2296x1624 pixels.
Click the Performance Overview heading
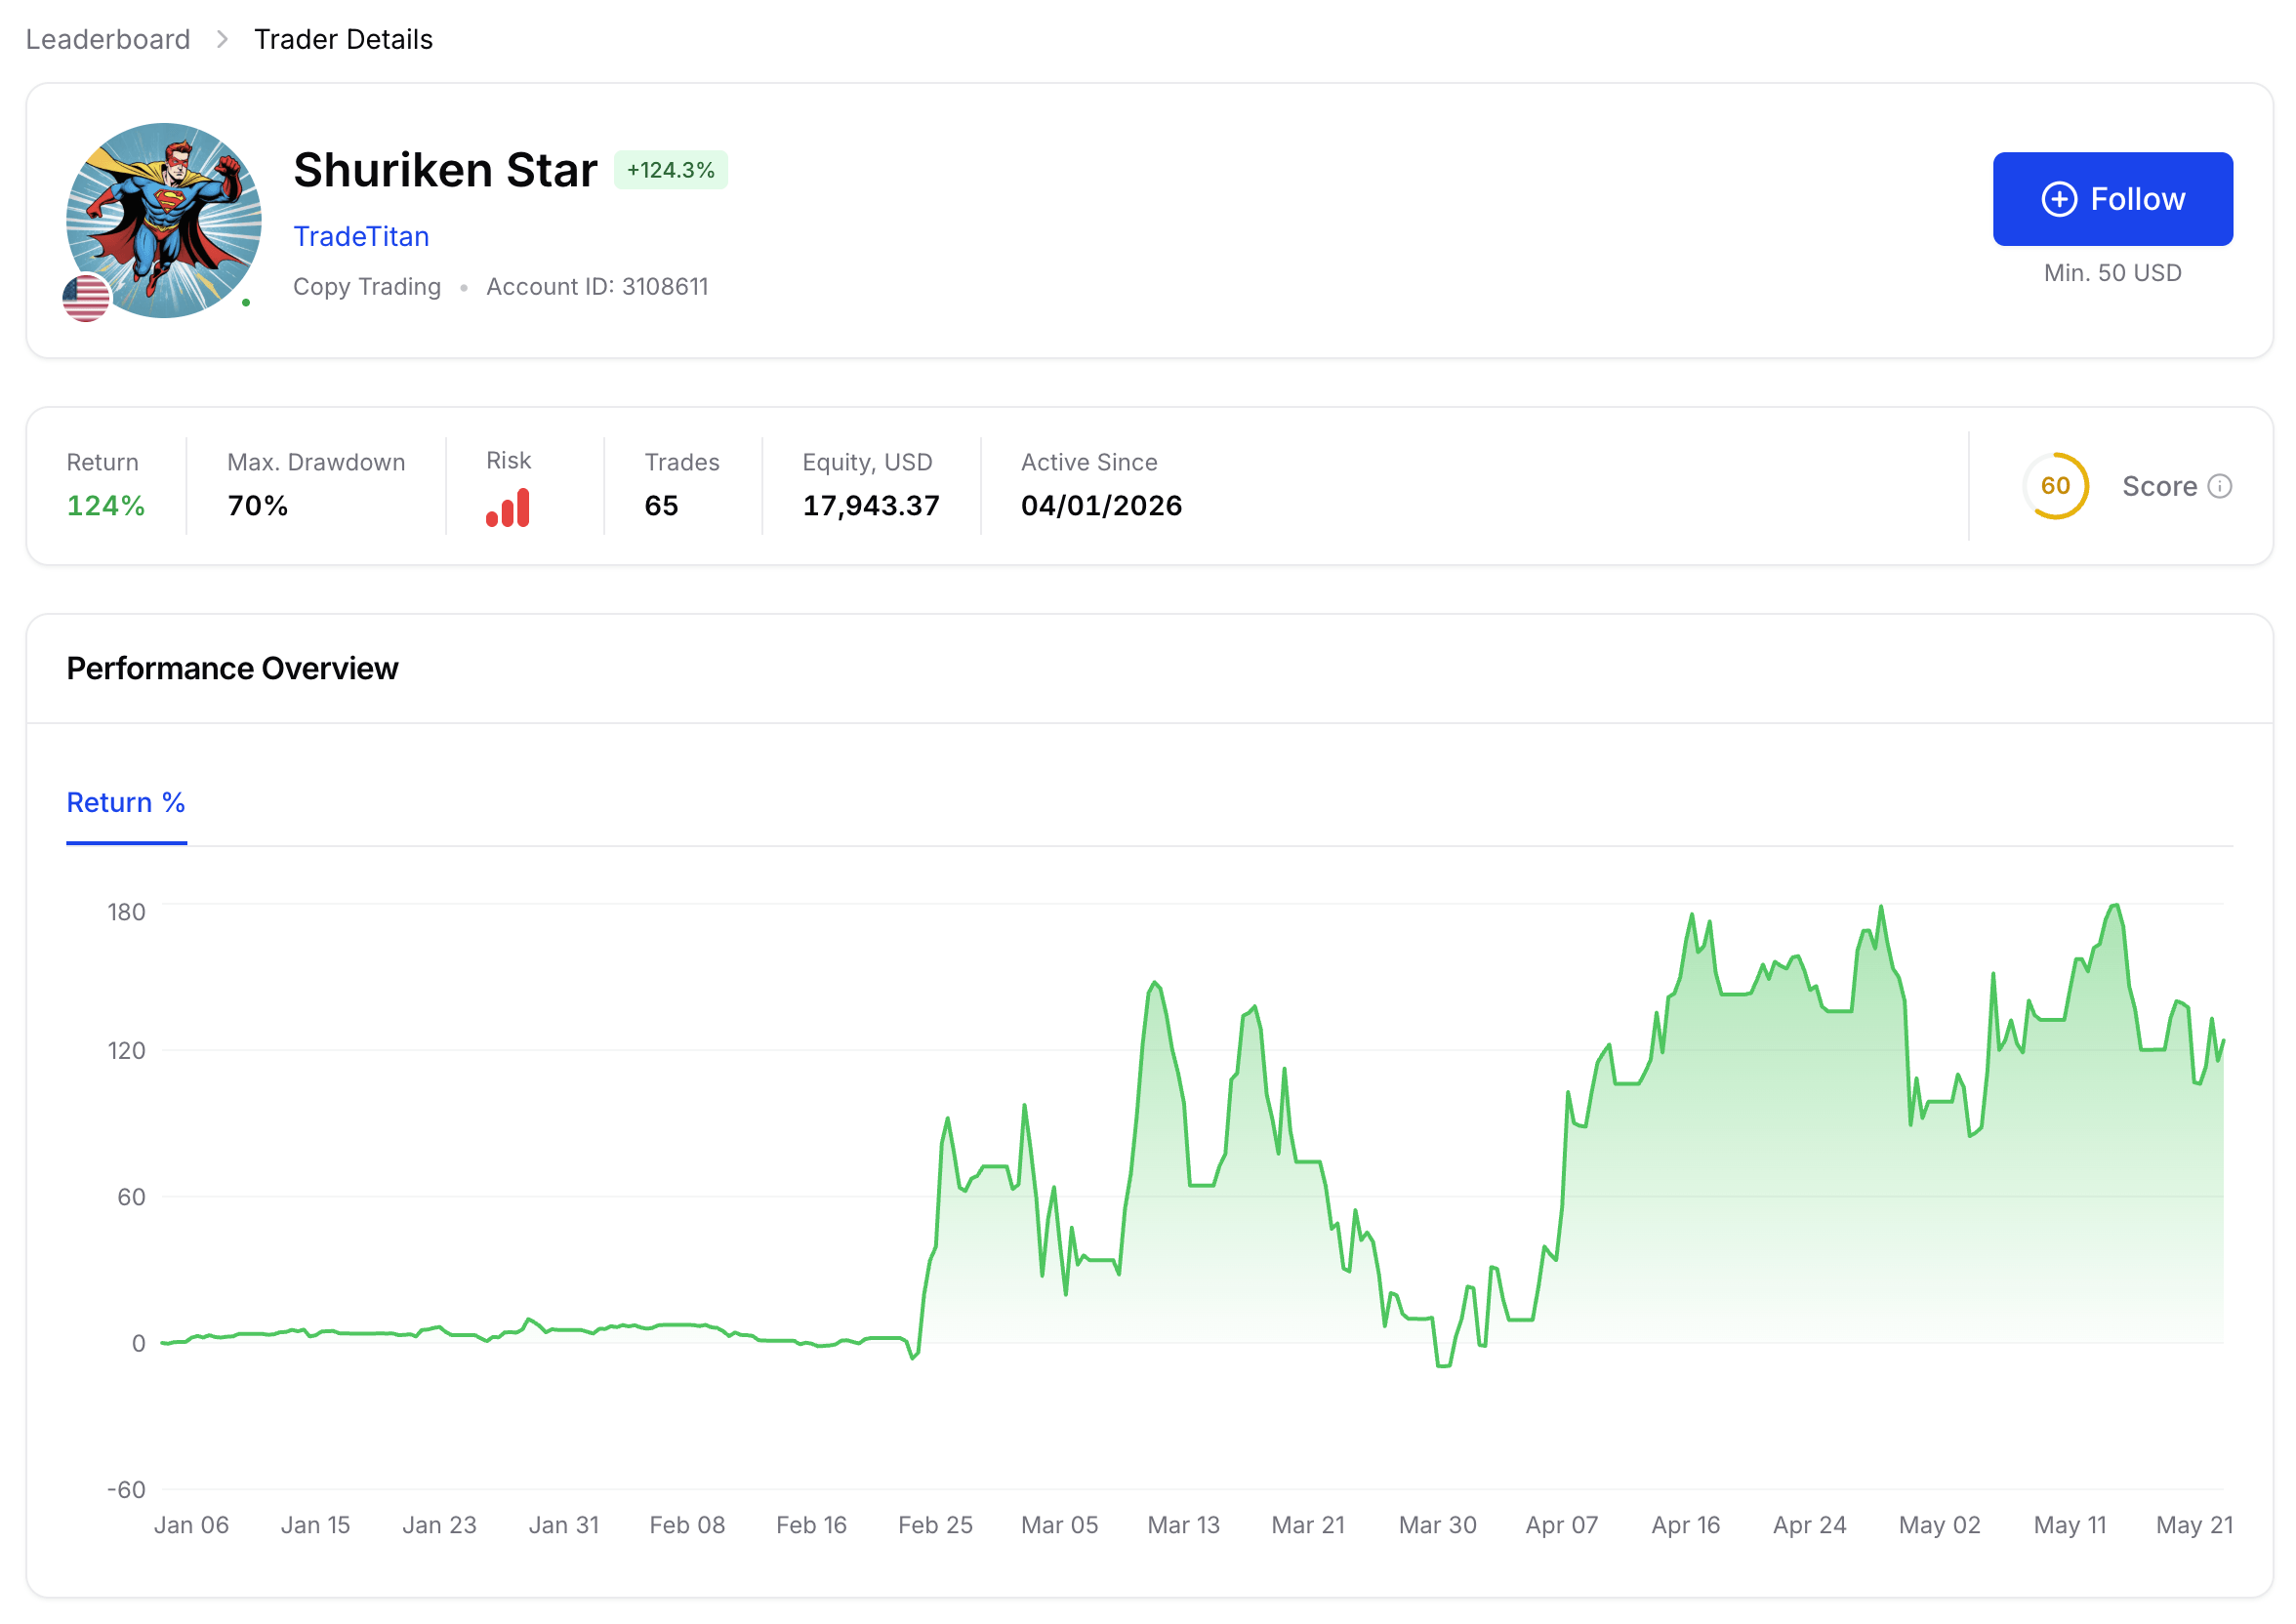232,668
